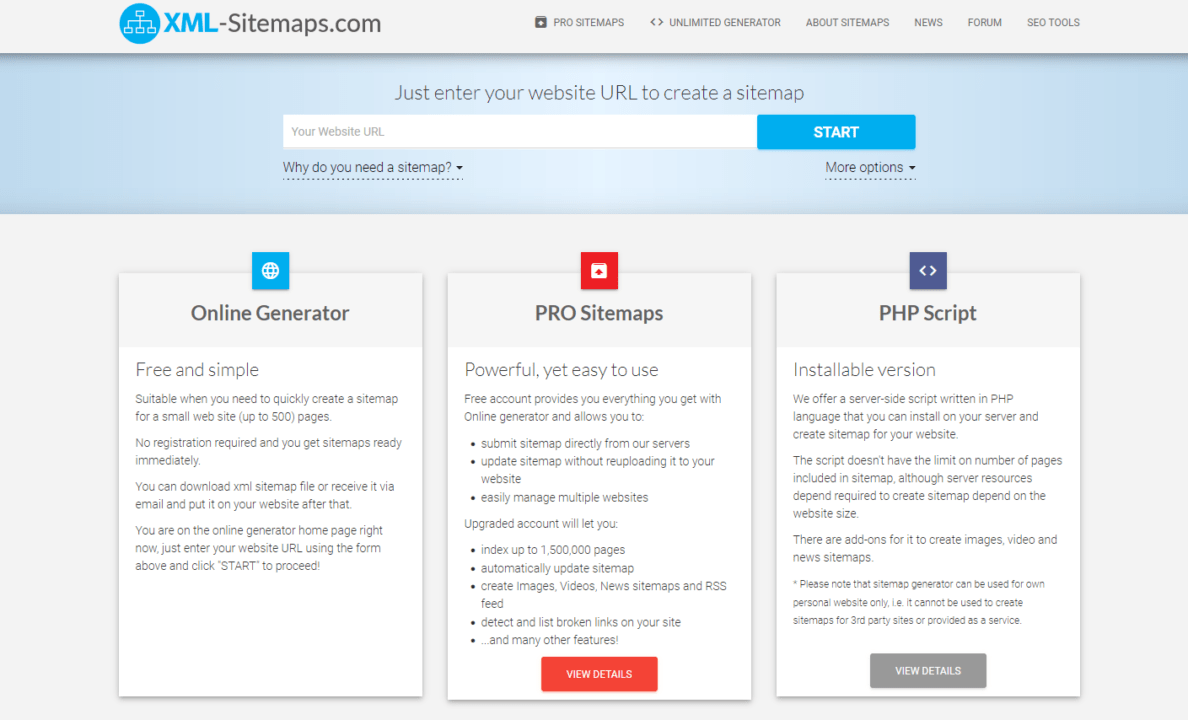Image resolution: width=1188 pixels, height=720 pixels.
Task: Click the "Online Generator" card heading
Action: click(270, 313)
